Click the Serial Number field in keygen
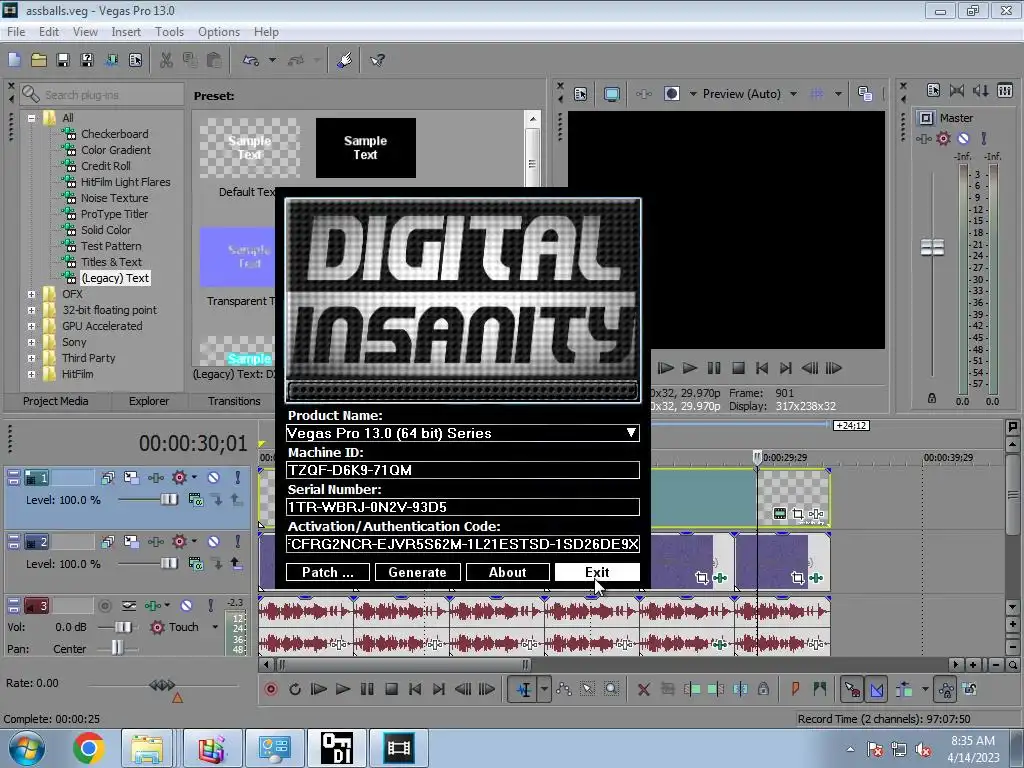1024x768 pixels. [462, 507]
